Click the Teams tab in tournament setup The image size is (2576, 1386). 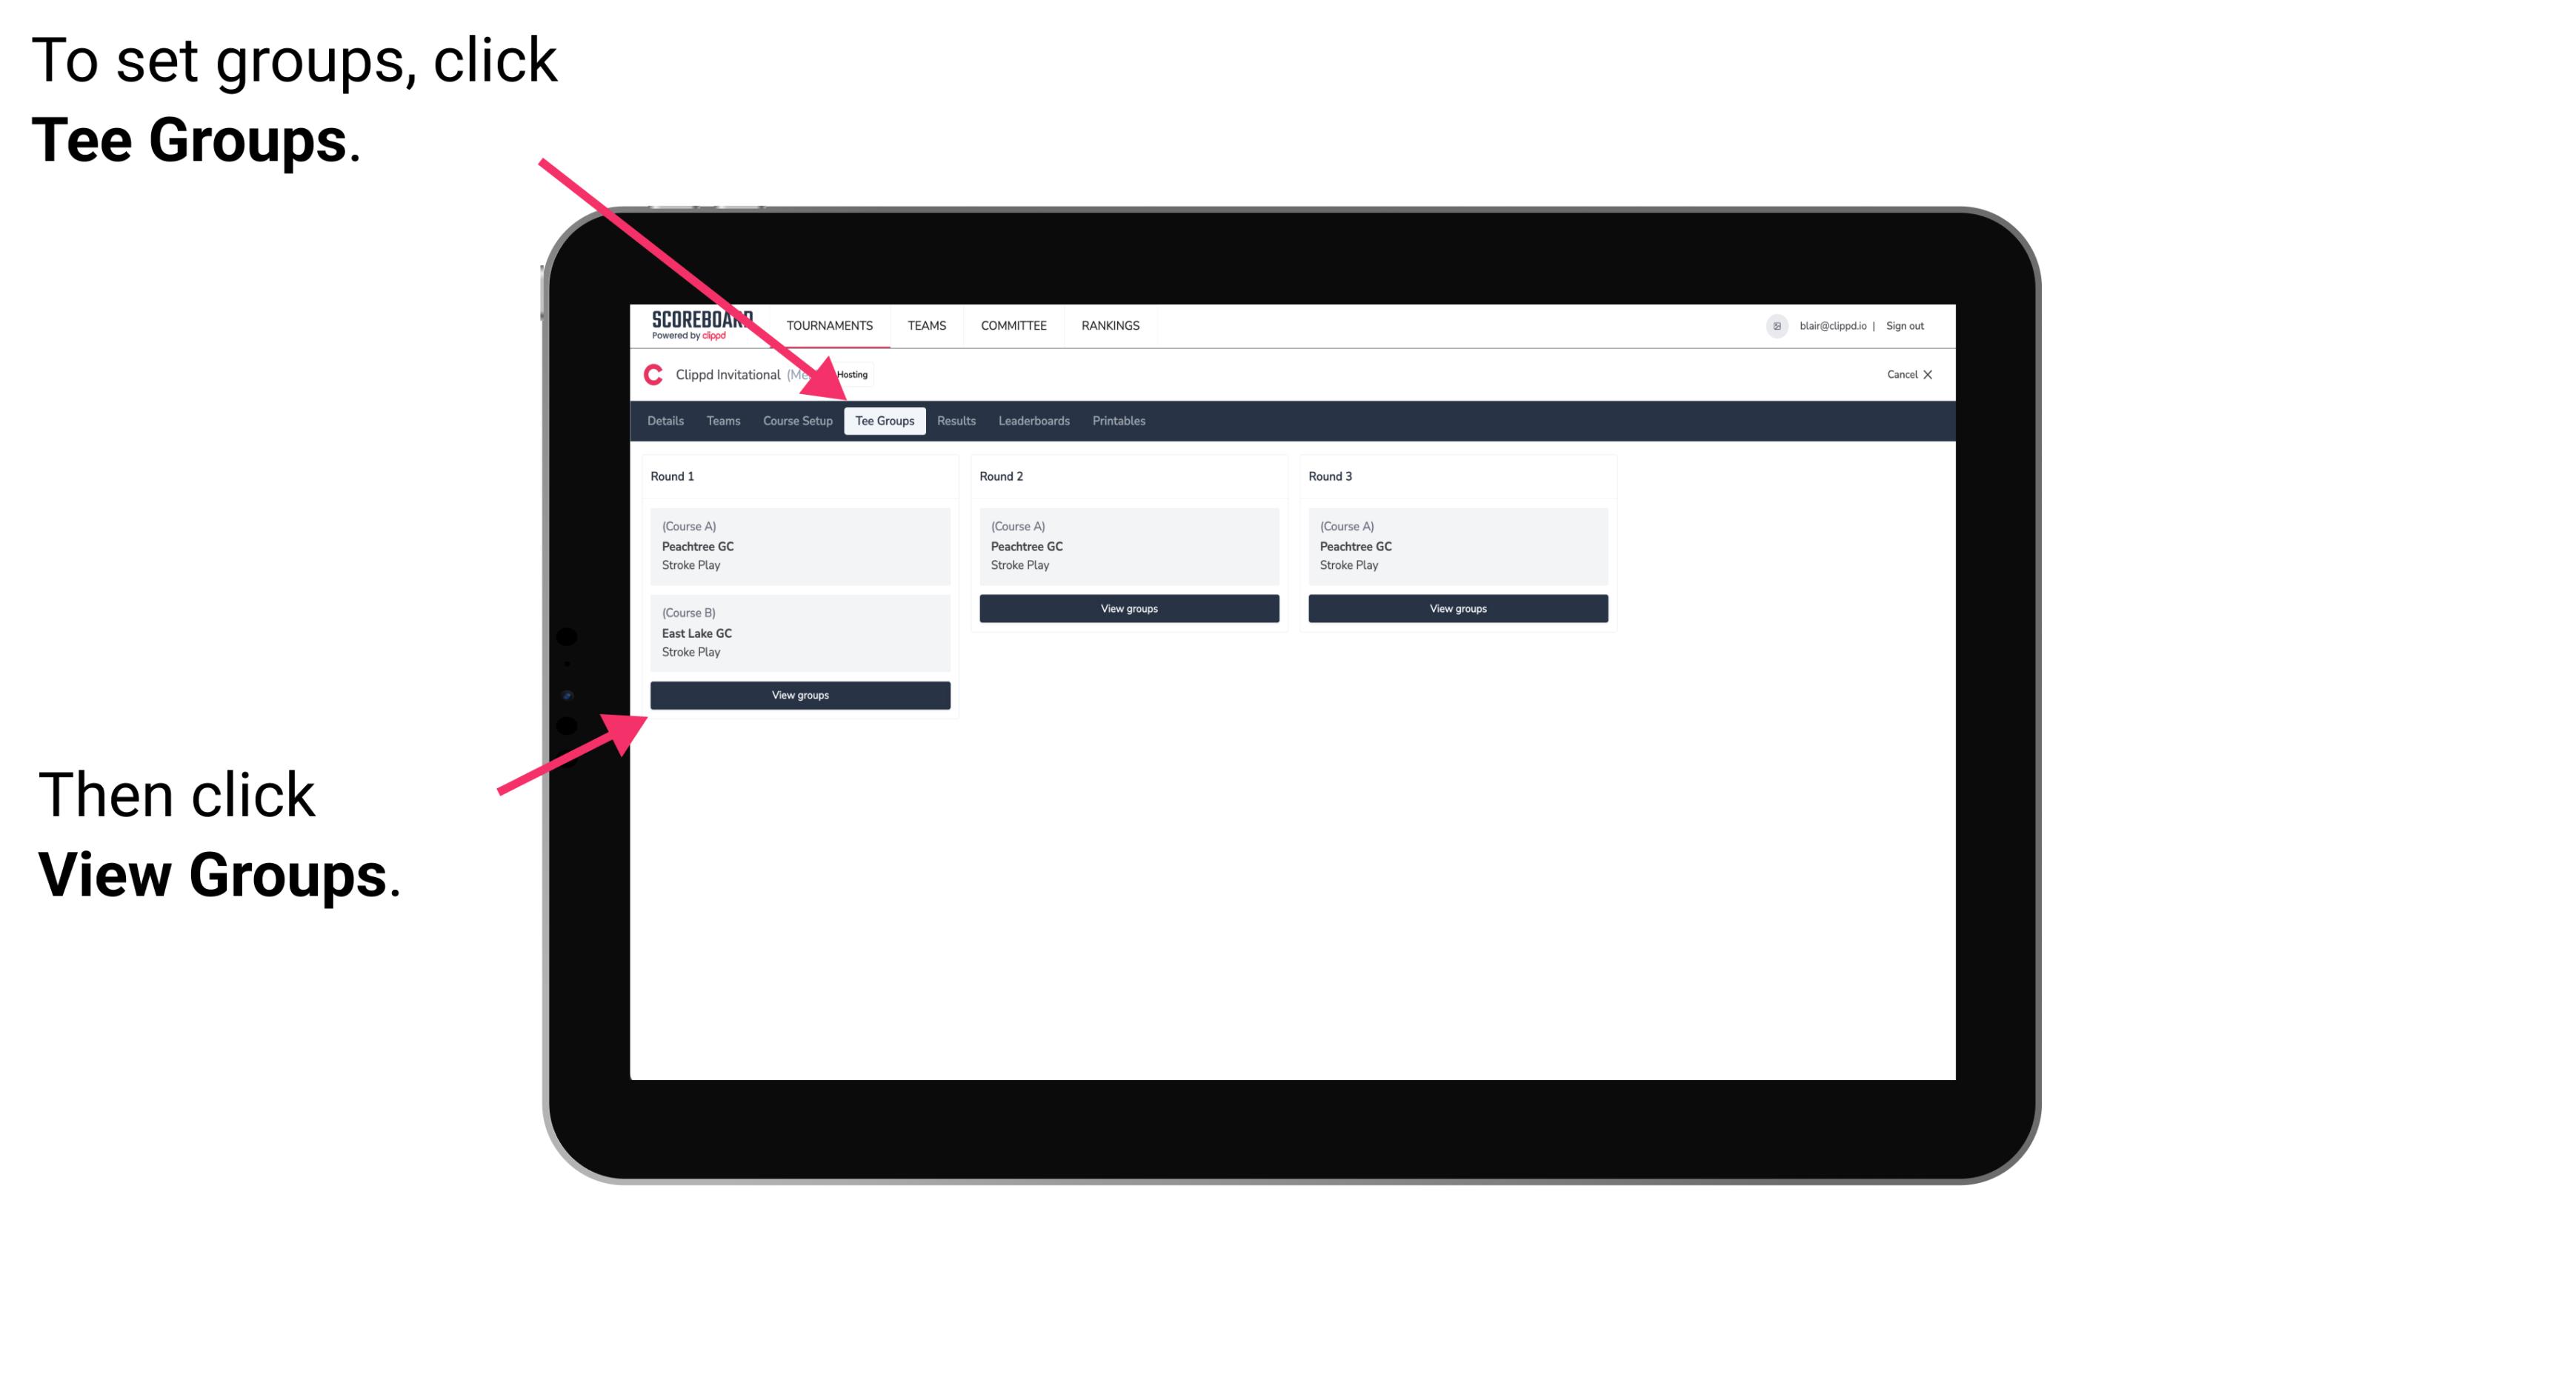[x=719, y=420]
